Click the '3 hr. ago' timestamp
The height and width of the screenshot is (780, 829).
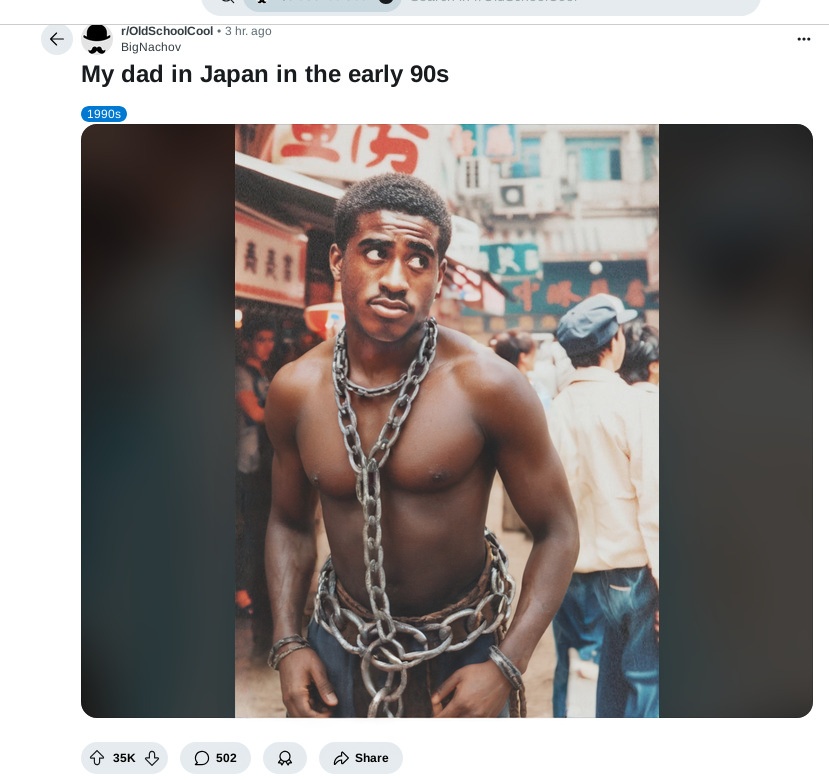tap(248, 31)
